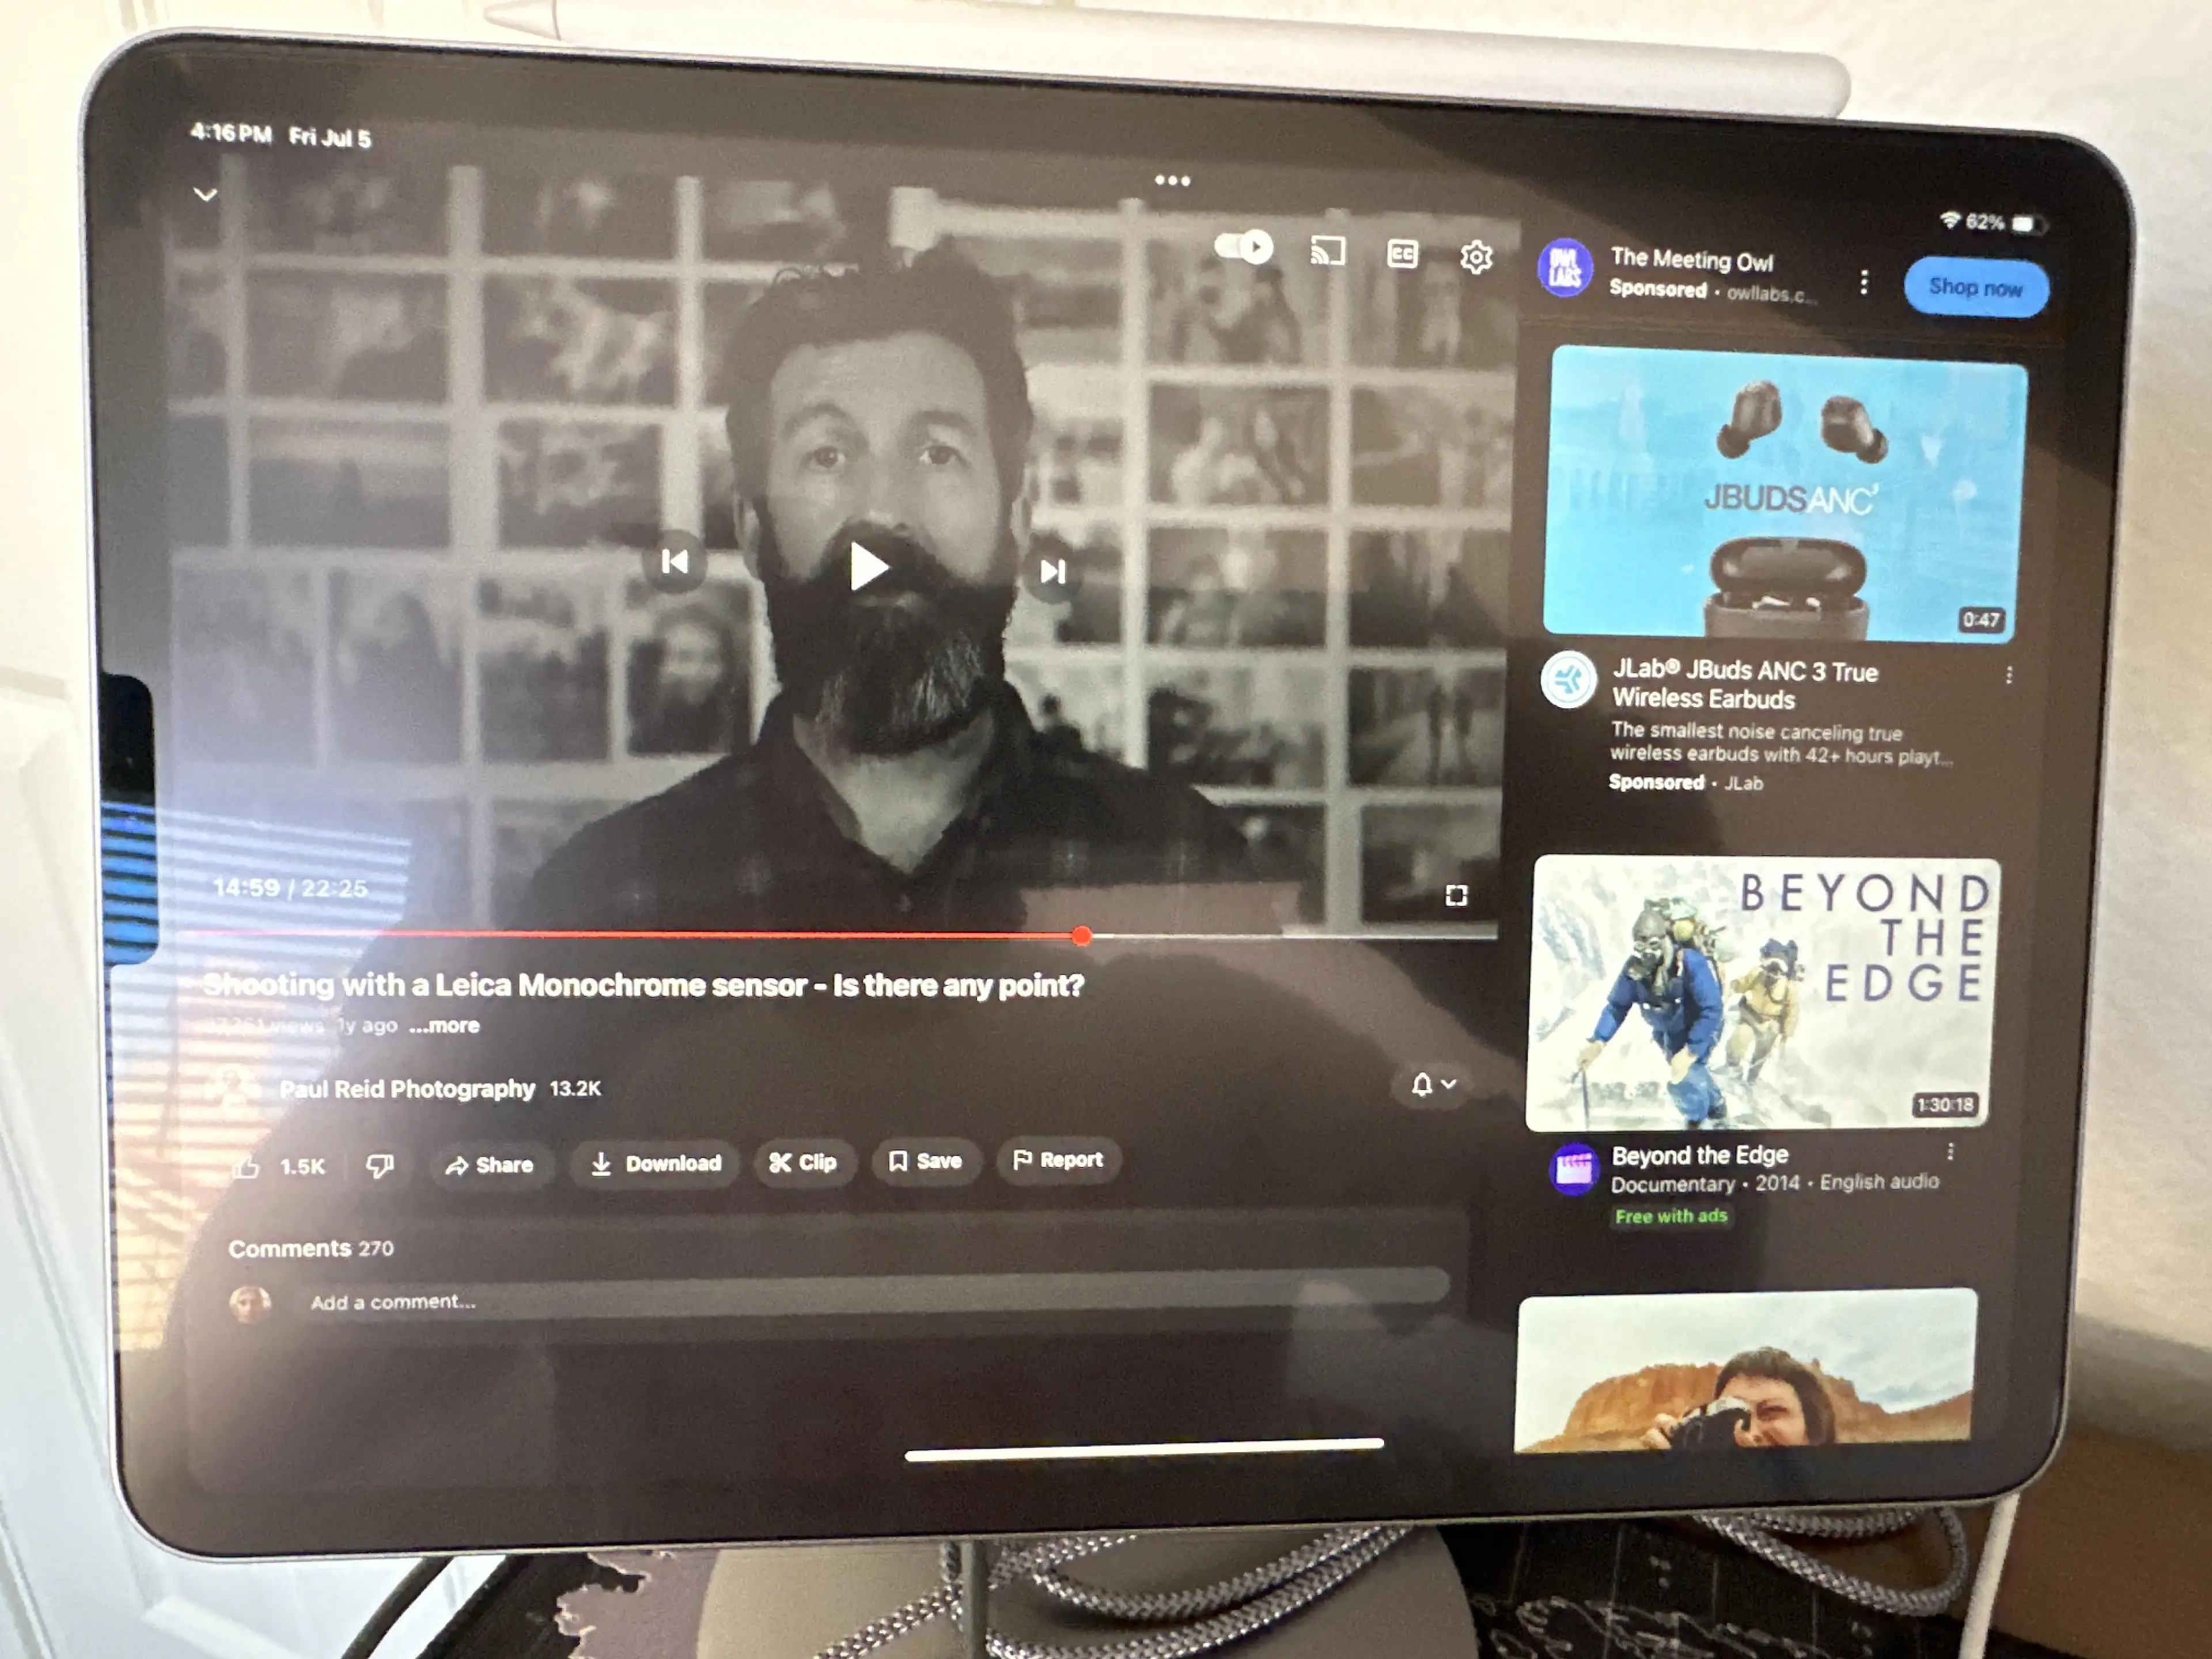Viewport: 2212px width, 1659px height.
Task: Dislike the video with thumbs down
Action: 379,1165
